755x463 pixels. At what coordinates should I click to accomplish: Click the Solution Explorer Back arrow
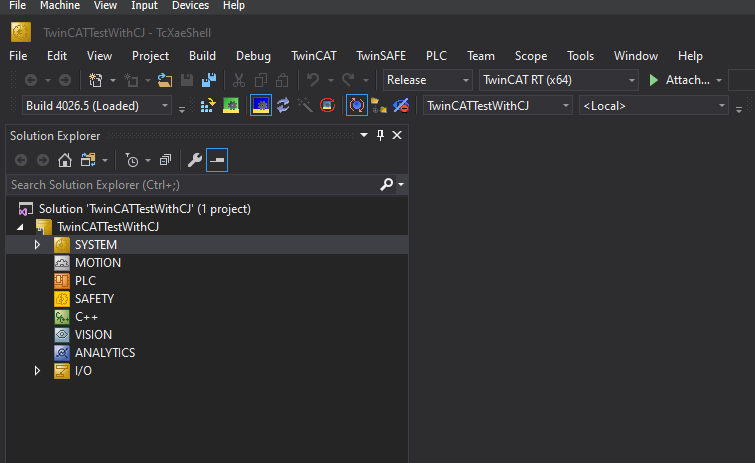point(21,160)
